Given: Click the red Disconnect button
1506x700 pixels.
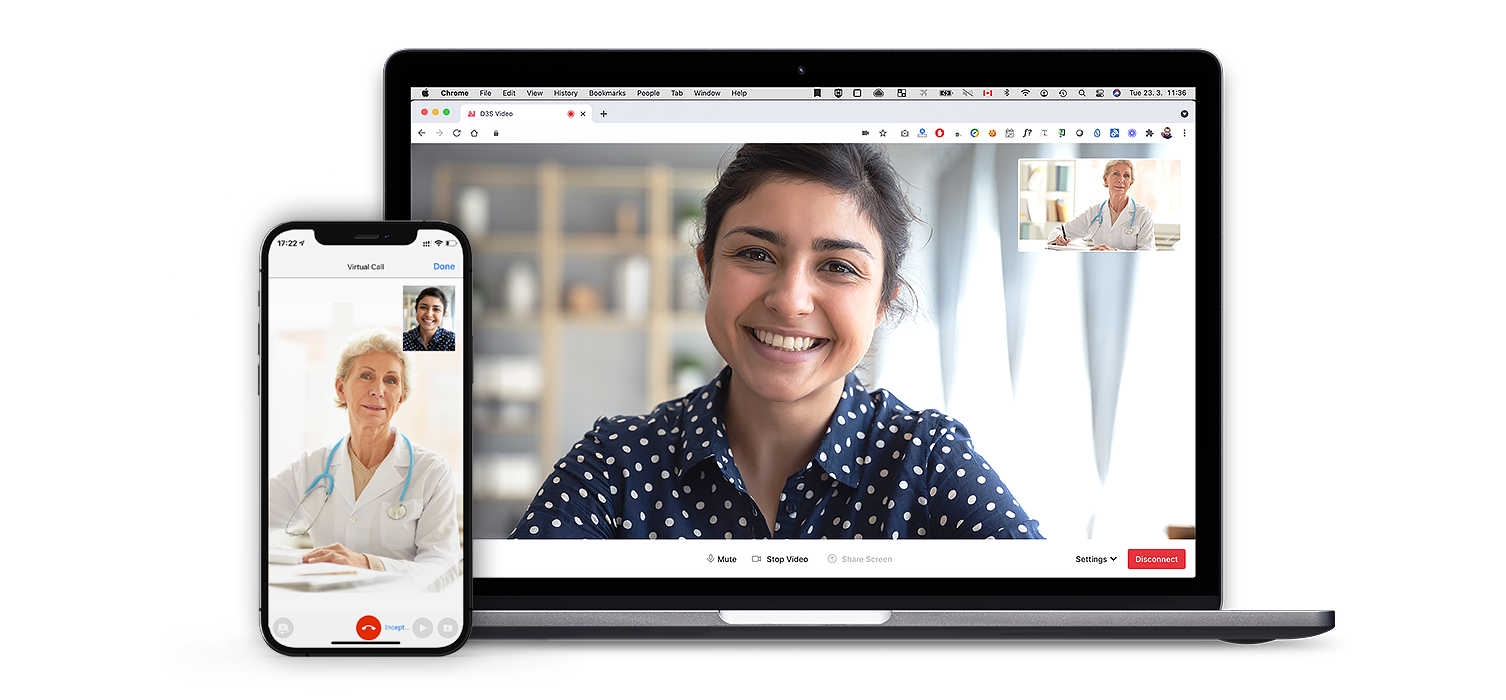Looking at the screenshot, I should [x=1156, y=559].
